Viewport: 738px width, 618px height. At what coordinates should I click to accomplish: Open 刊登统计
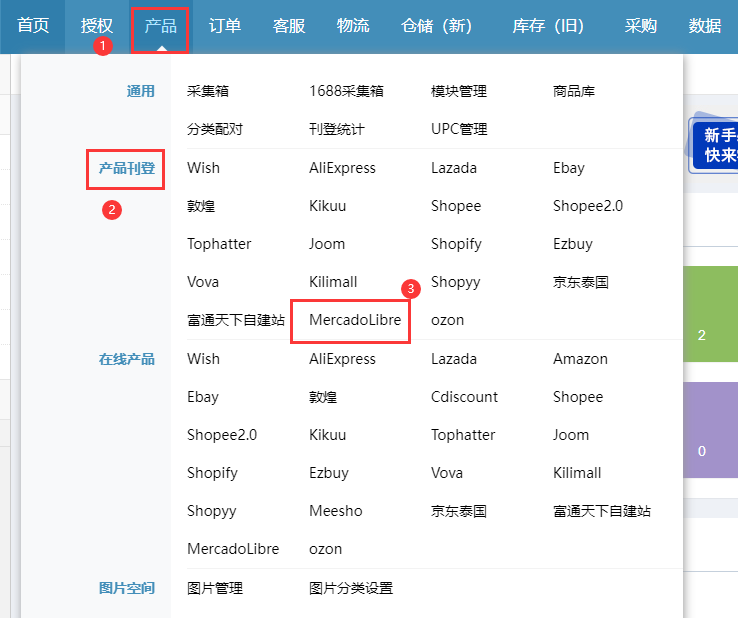pyautogui.click(x=337, y=129)
